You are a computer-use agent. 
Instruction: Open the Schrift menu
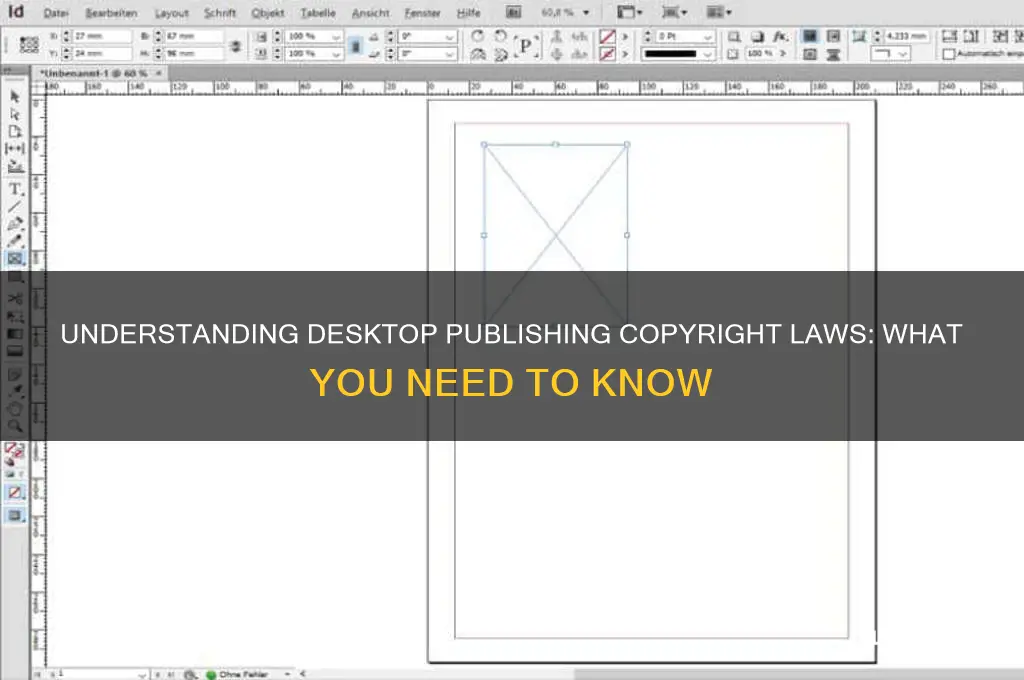tap(219, 13)
